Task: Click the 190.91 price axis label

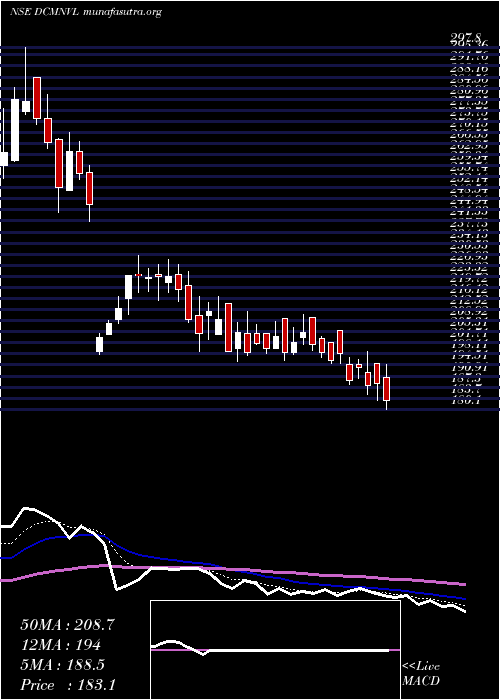Action: point(469,368)
